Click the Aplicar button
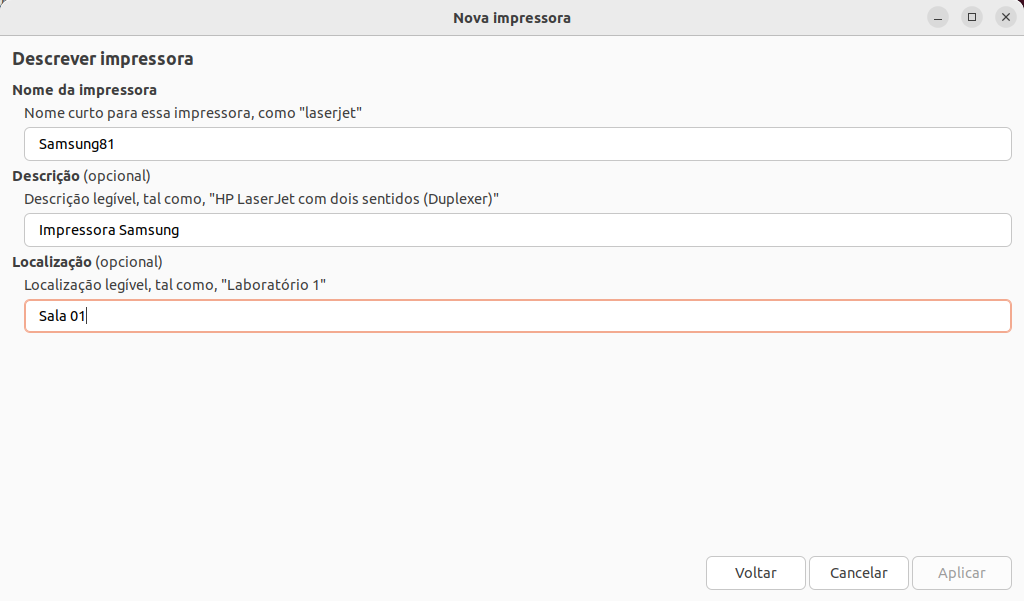Viewport: 1024px width, 601px height. (x=961, y=573)
